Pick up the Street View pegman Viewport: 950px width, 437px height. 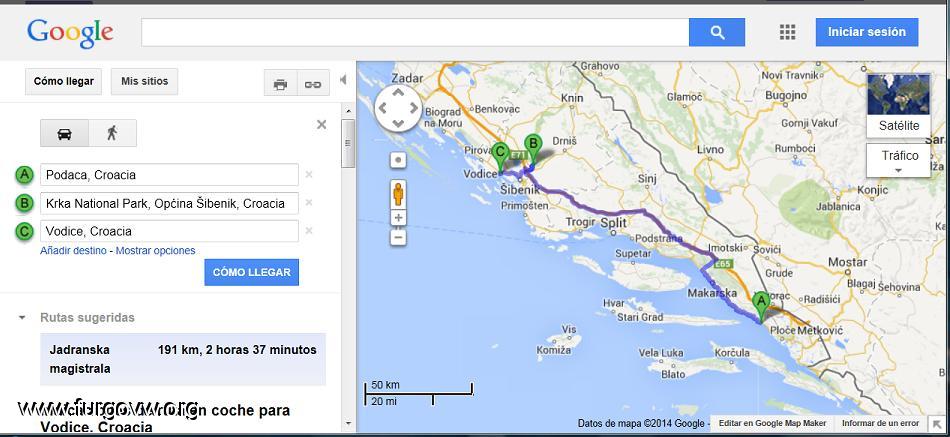coord(398,194)
